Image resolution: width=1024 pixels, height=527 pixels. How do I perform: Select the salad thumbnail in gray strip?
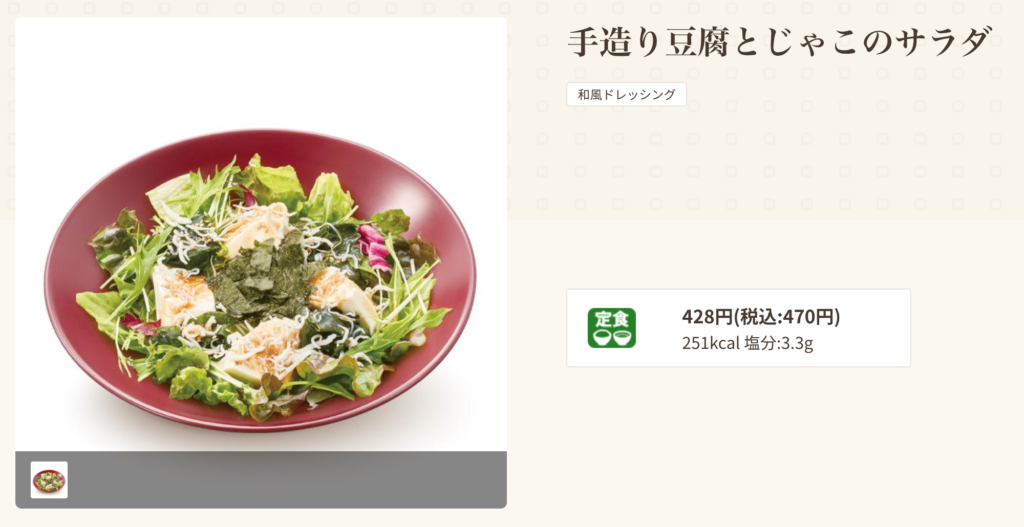[49, 480]
